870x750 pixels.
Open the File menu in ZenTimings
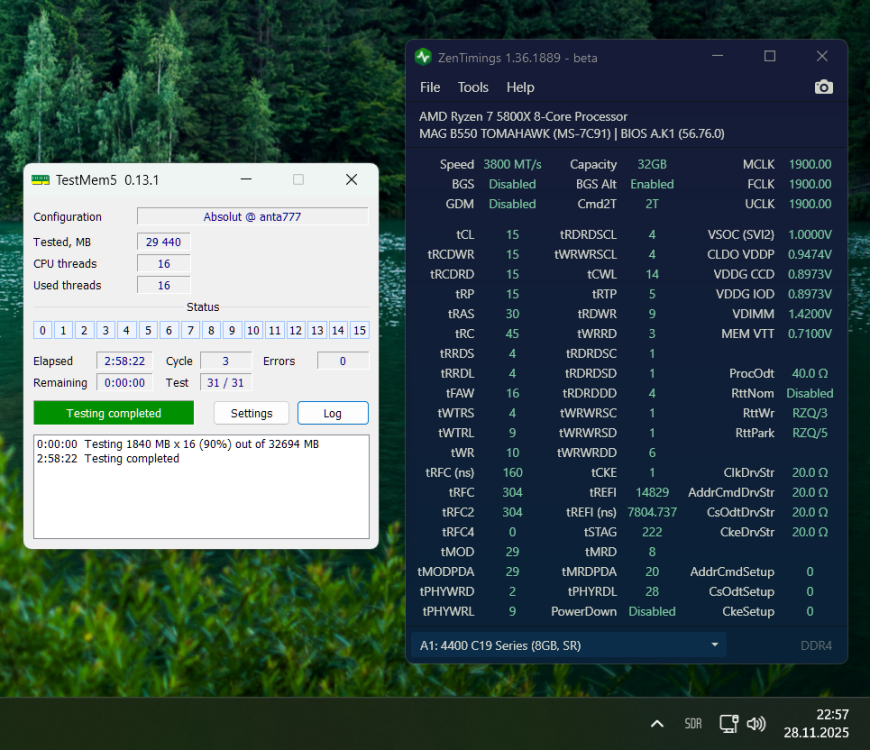pos(430,87)
